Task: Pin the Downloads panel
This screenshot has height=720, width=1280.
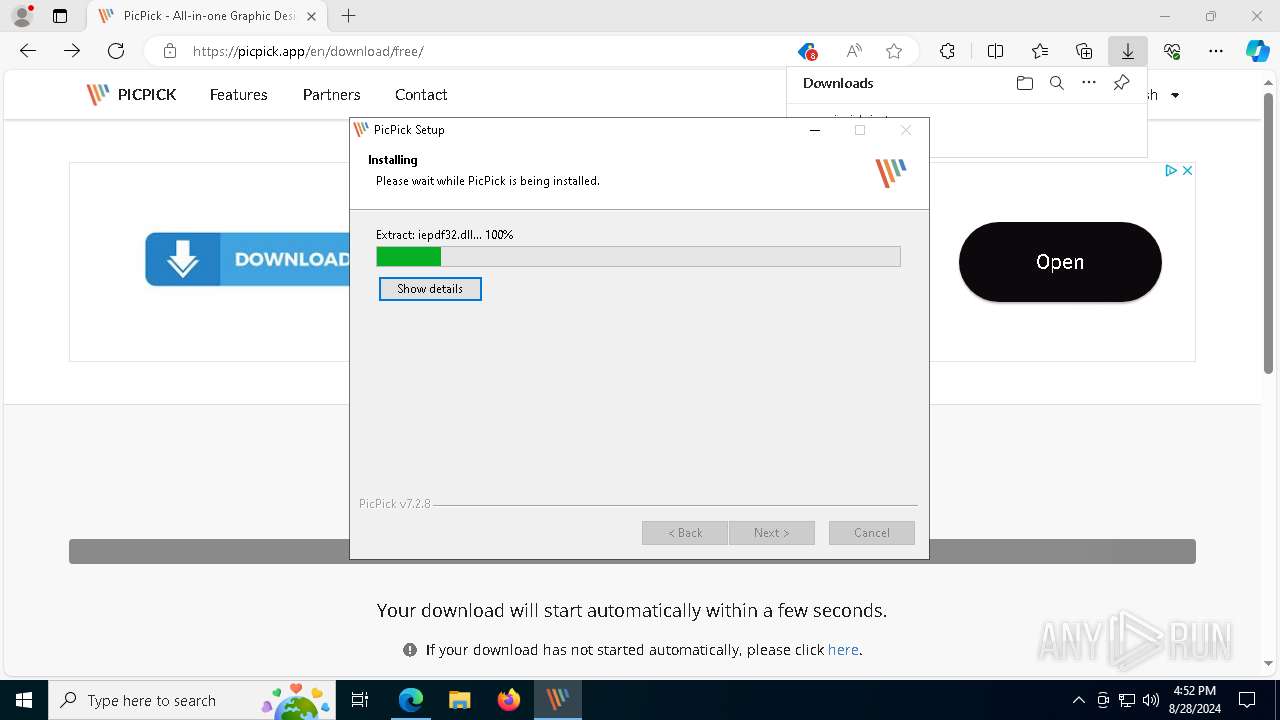Action: (x=1121, y=83)
